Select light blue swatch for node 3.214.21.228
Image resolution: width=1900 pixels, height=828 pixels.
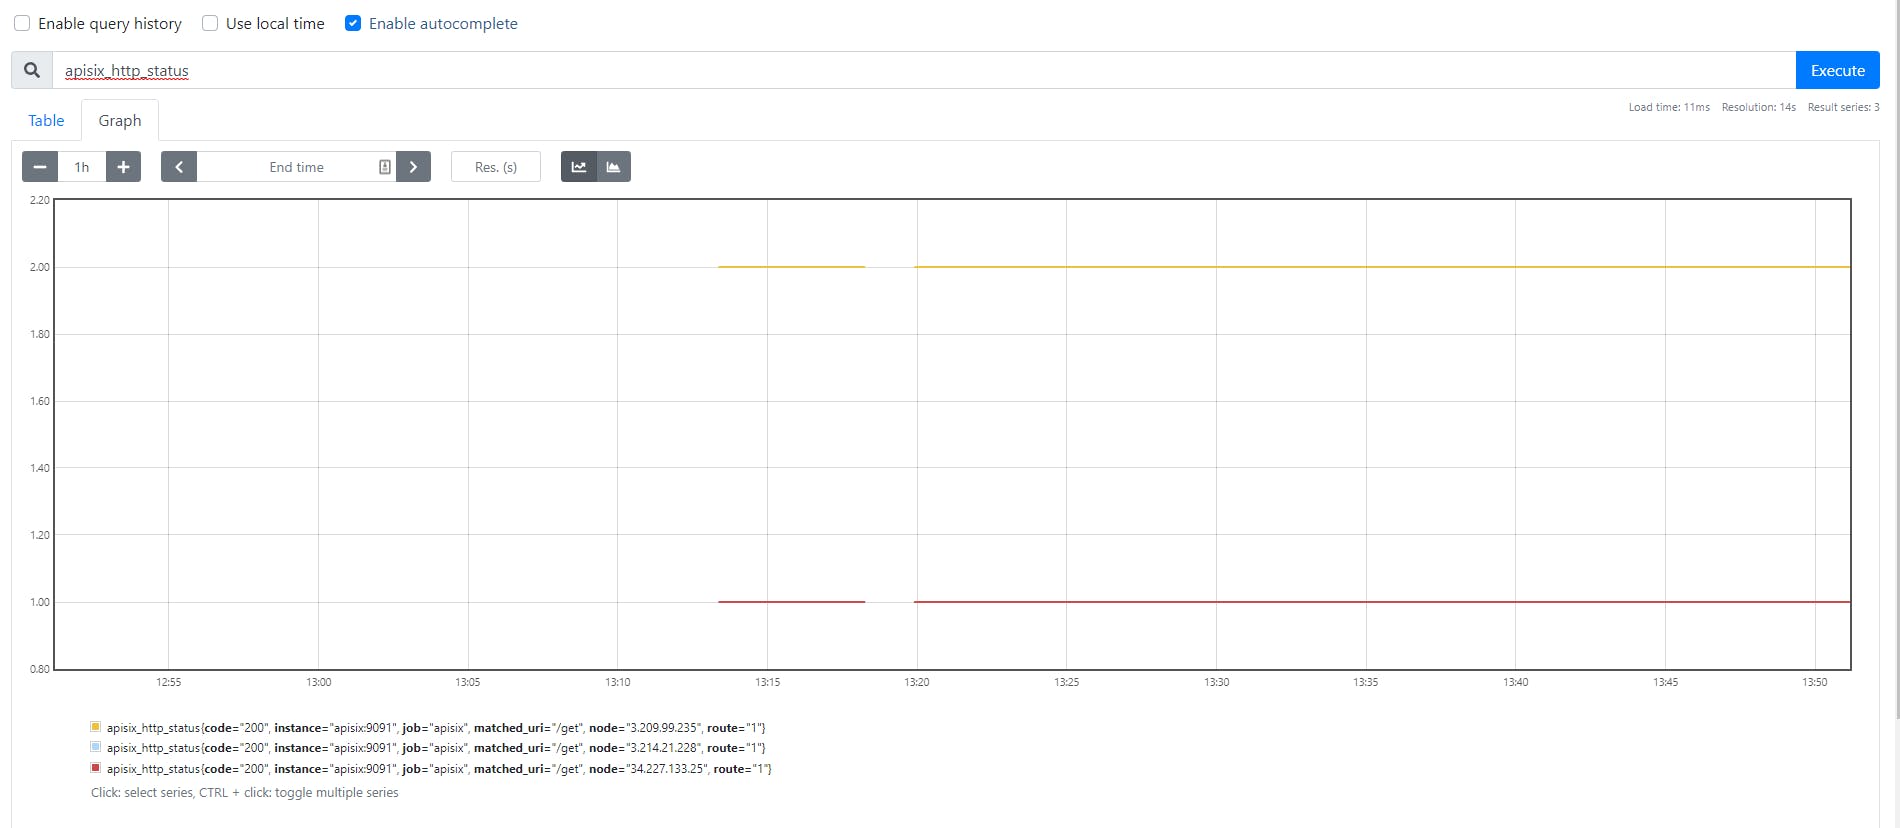(x=96, y=747)
